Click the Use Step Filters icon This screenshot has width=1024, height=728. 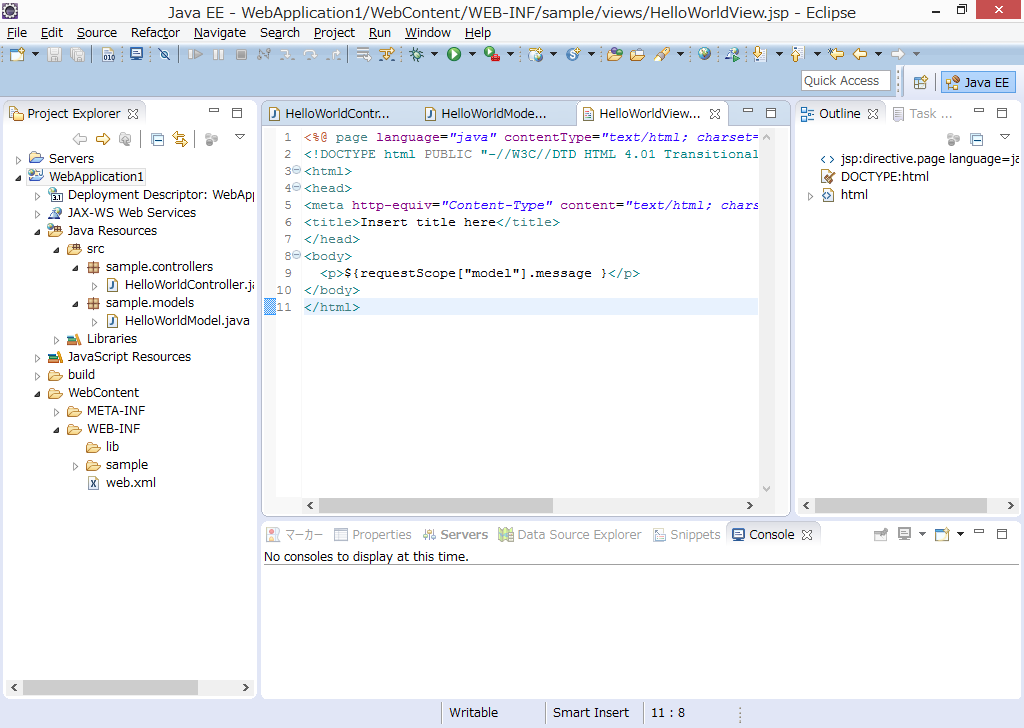387,54
